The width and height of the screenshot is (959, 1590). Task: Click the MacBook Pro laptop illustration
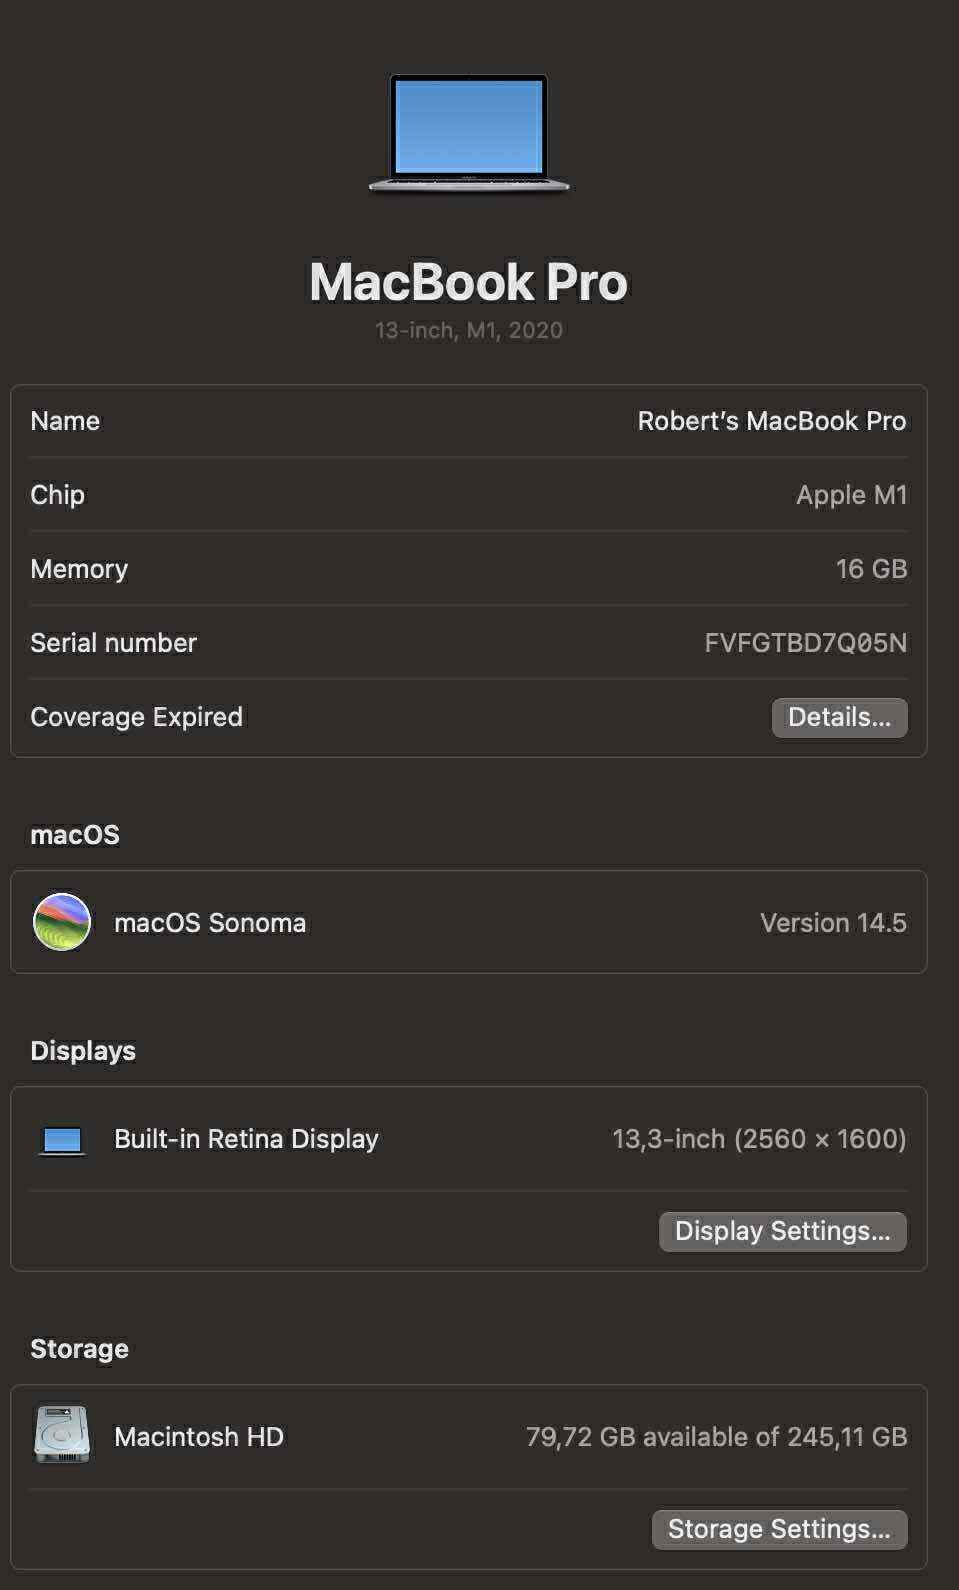click(x=469, y=132)
